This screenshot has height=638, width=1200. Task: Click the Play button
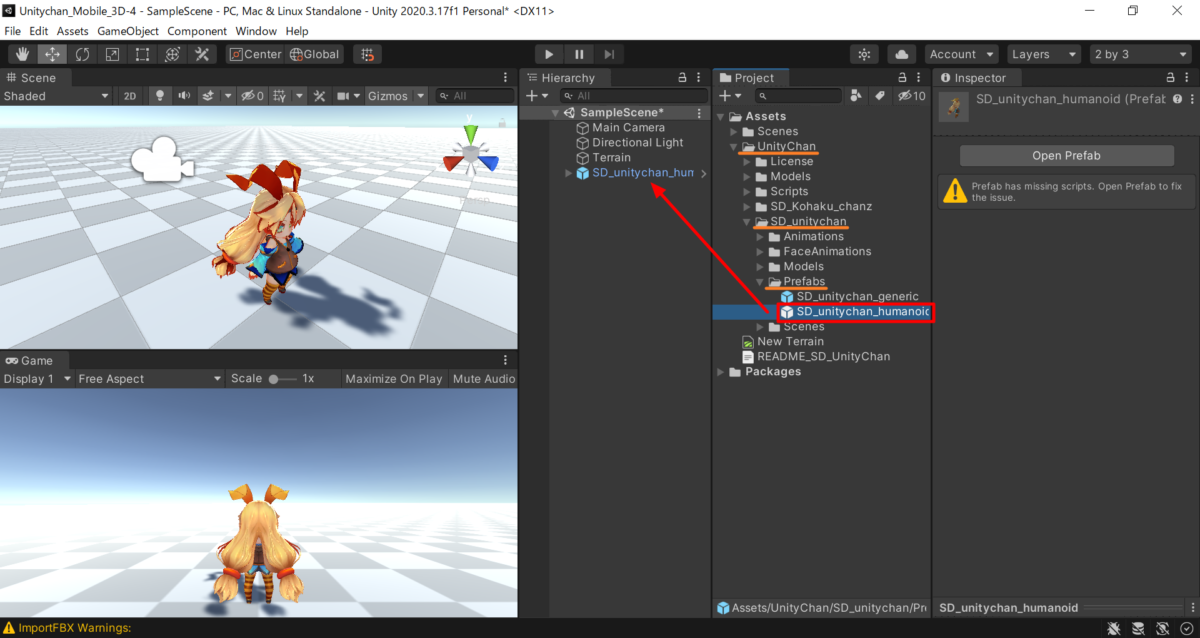pyautogui.click(x=549, y=54)
